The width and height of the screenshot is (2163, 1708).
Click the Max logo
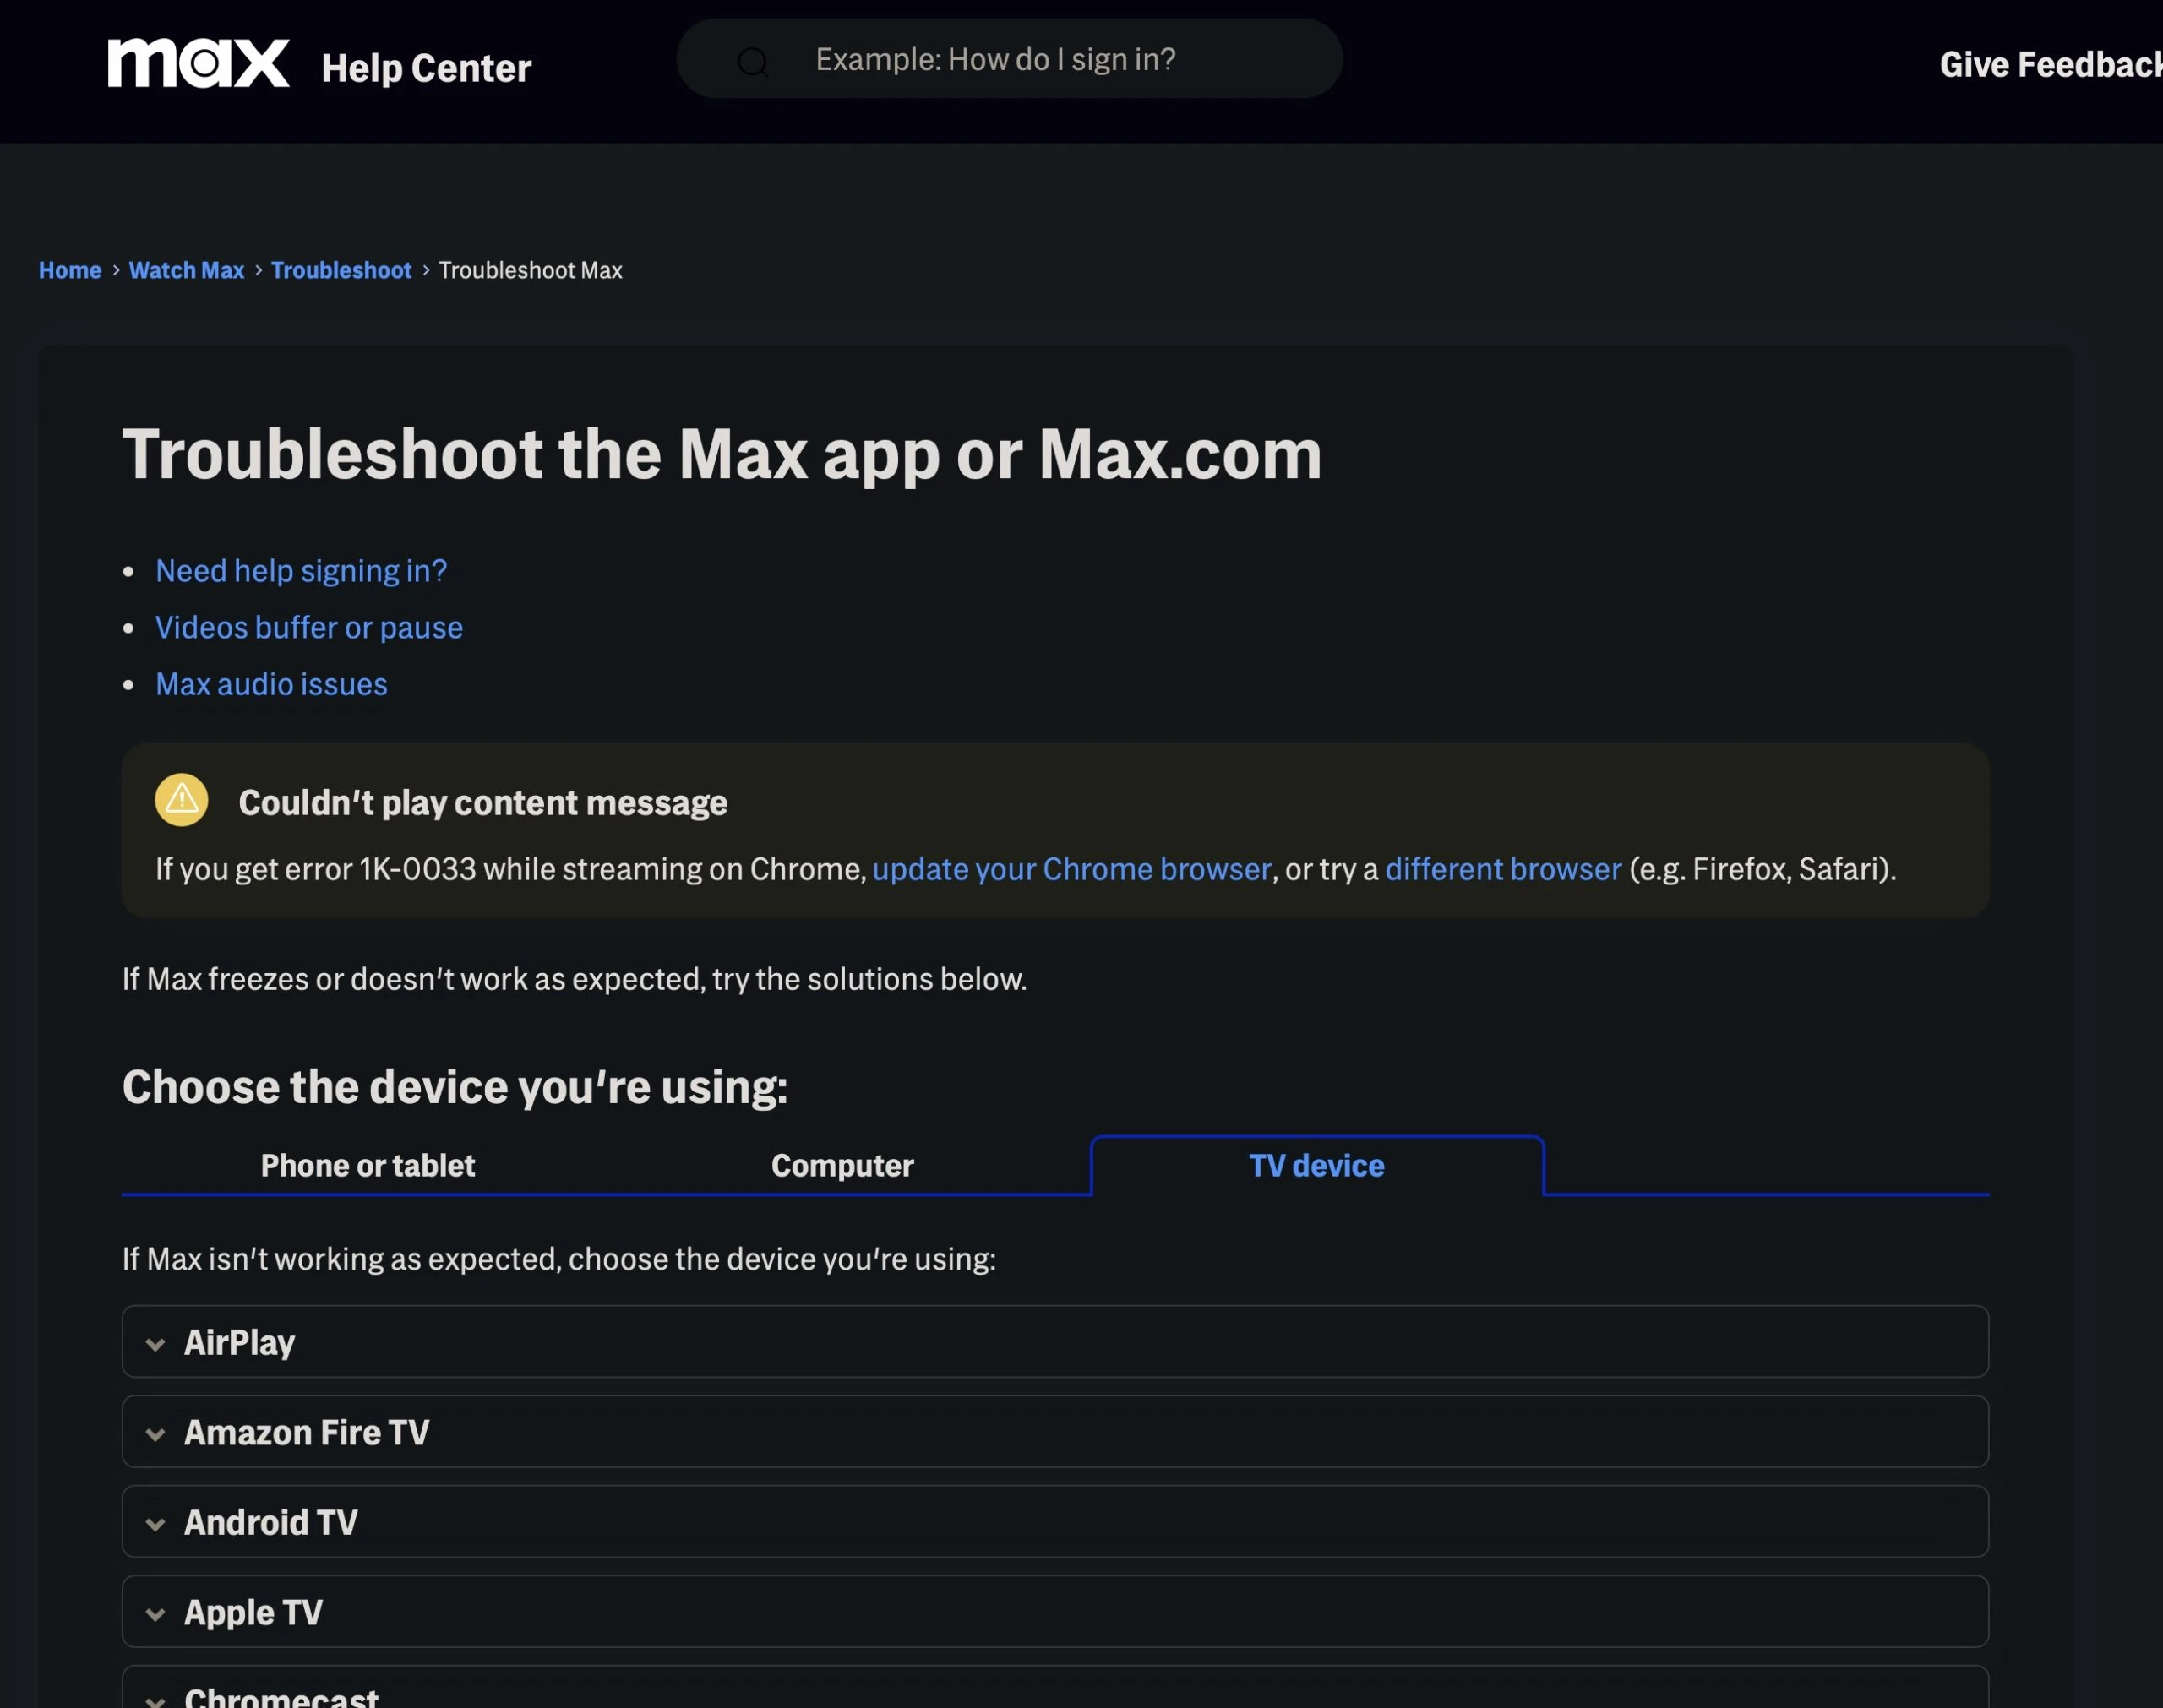[x=198, y=64]
